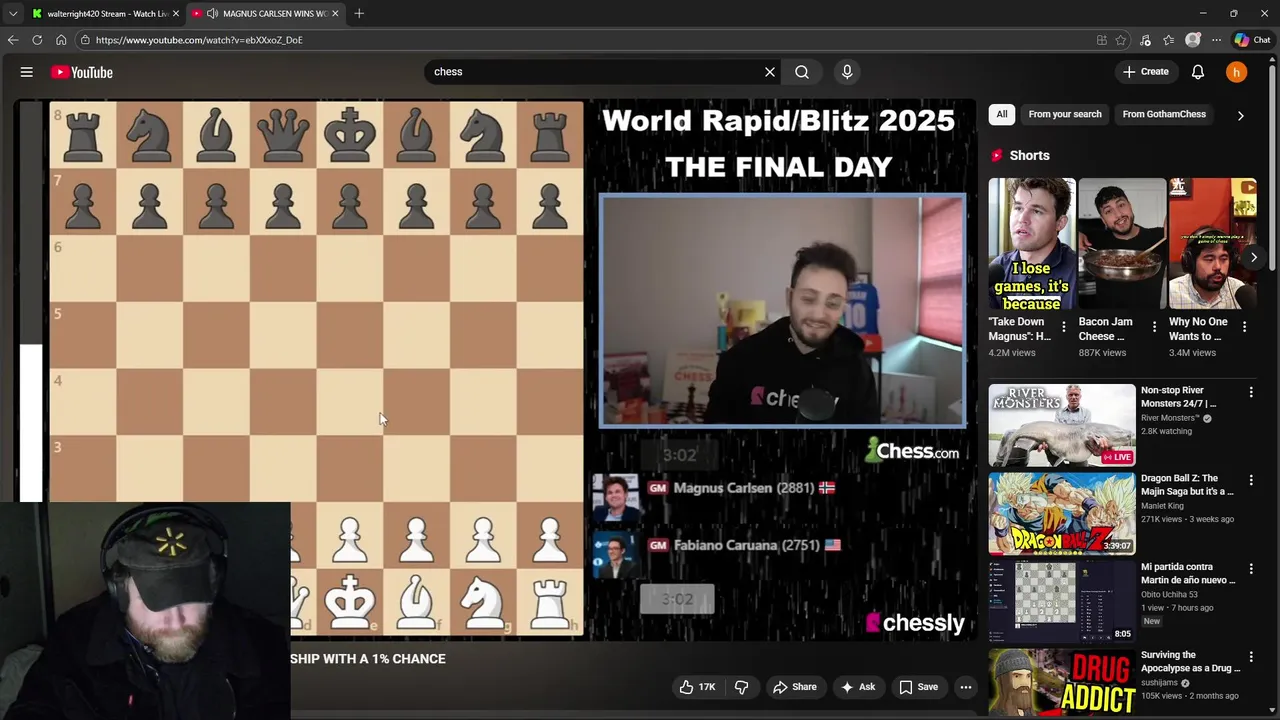Start voice search with the microphone
The image size is (1280, 720).
pos(847,72)
